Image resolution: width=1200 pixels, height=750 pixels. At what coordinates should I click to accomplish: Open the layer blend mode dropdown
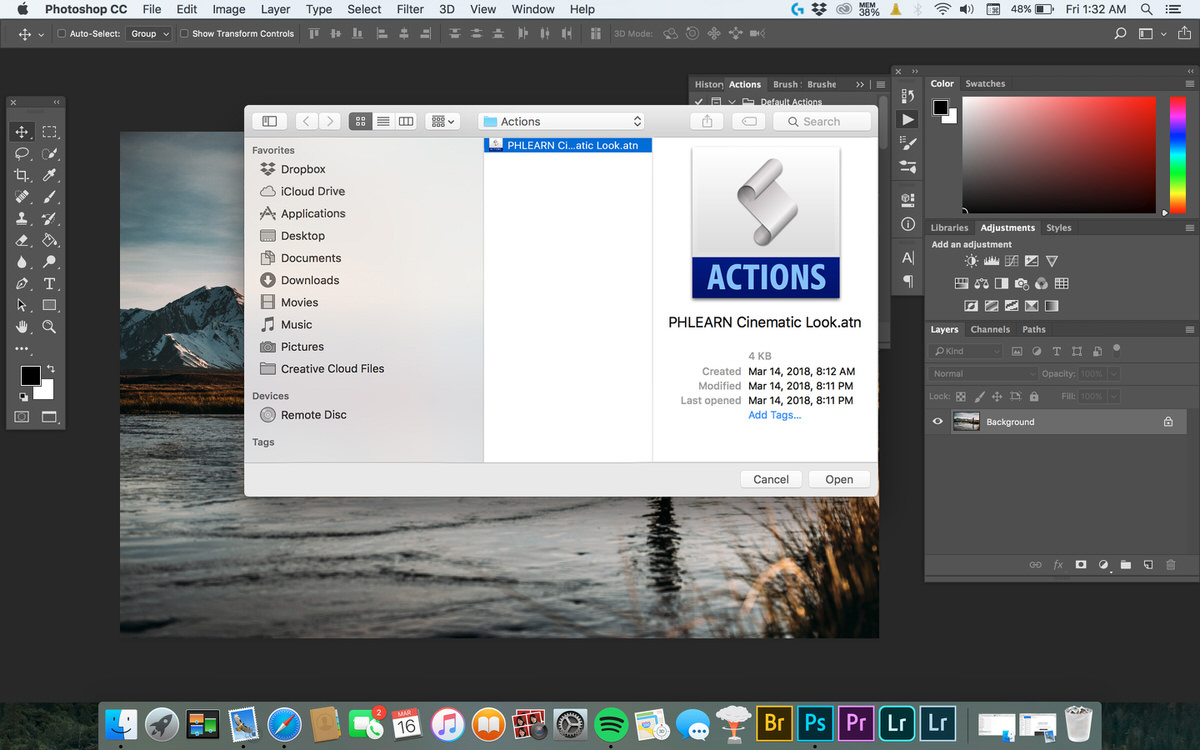coord(980,373)
